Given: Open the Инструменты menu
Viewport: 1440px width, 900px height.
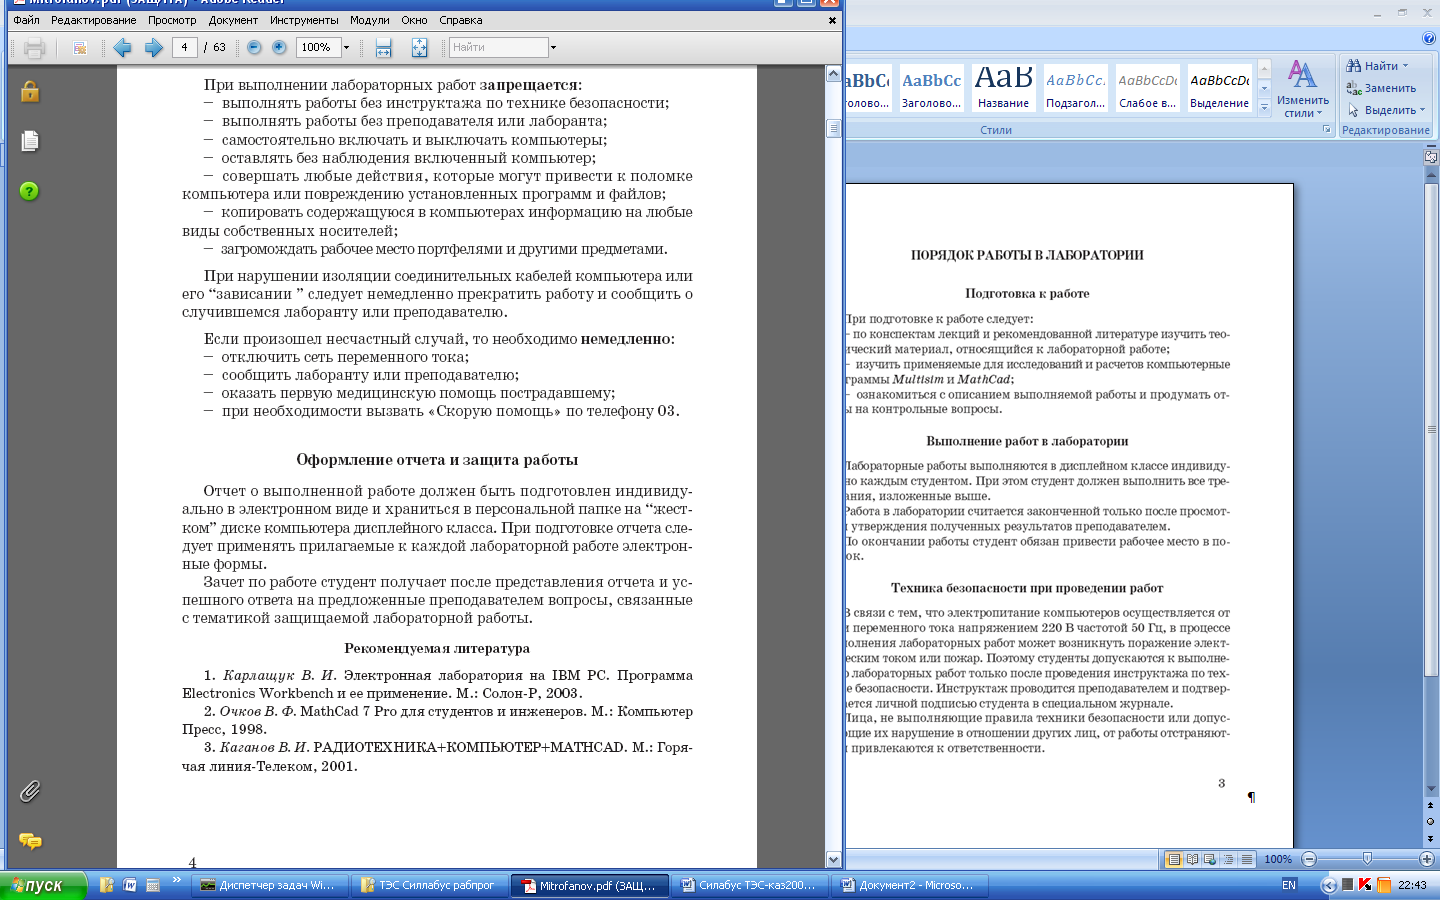Looking at the screenshot, I should point(304,20).
